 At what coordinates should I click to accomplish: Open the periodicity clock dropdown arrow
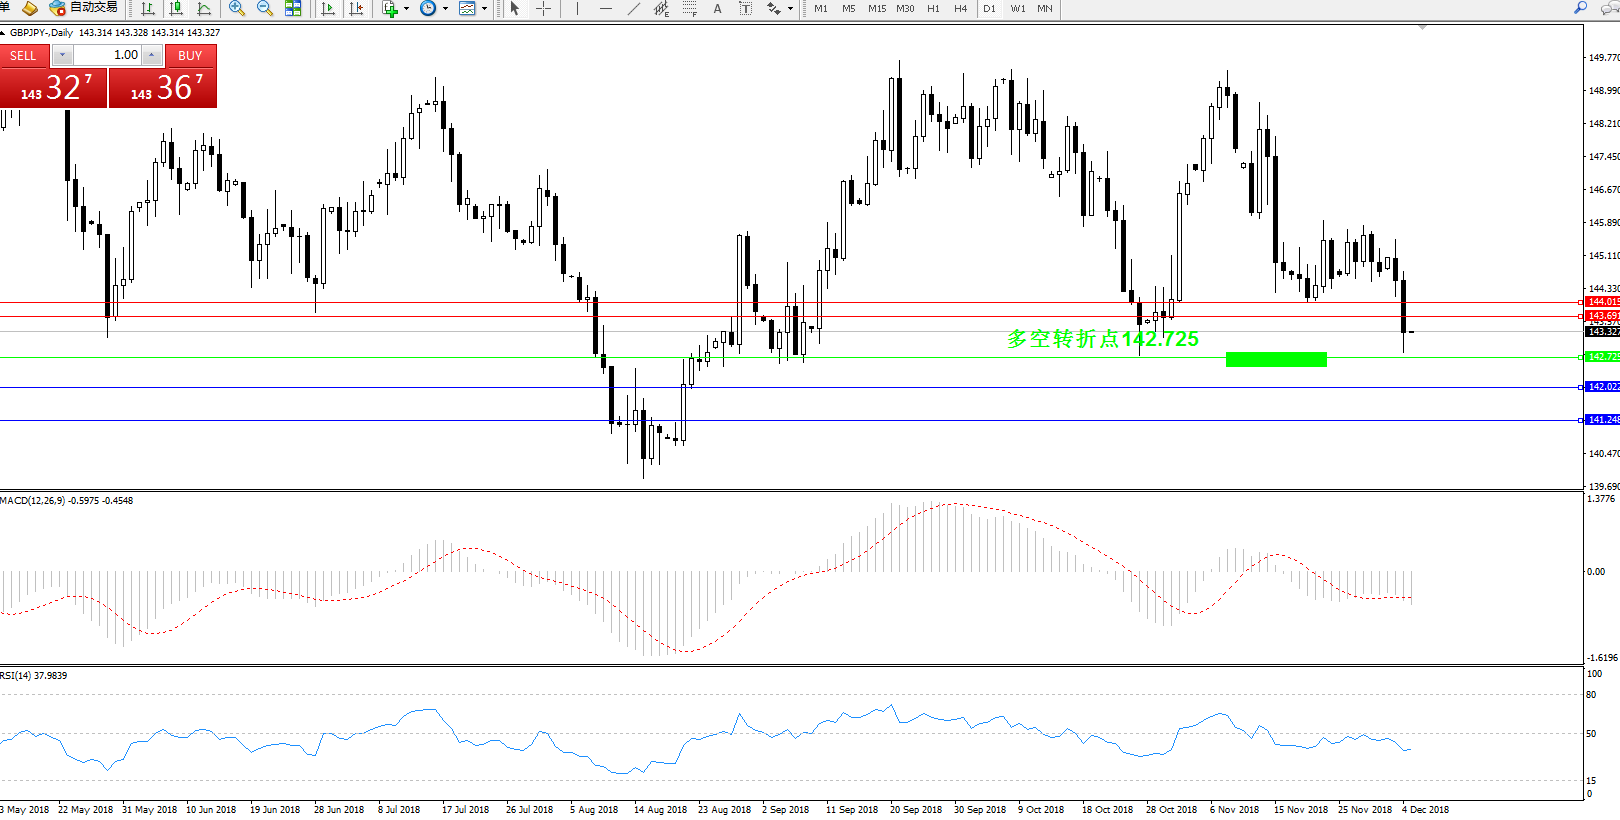click(x=444, y=9)
